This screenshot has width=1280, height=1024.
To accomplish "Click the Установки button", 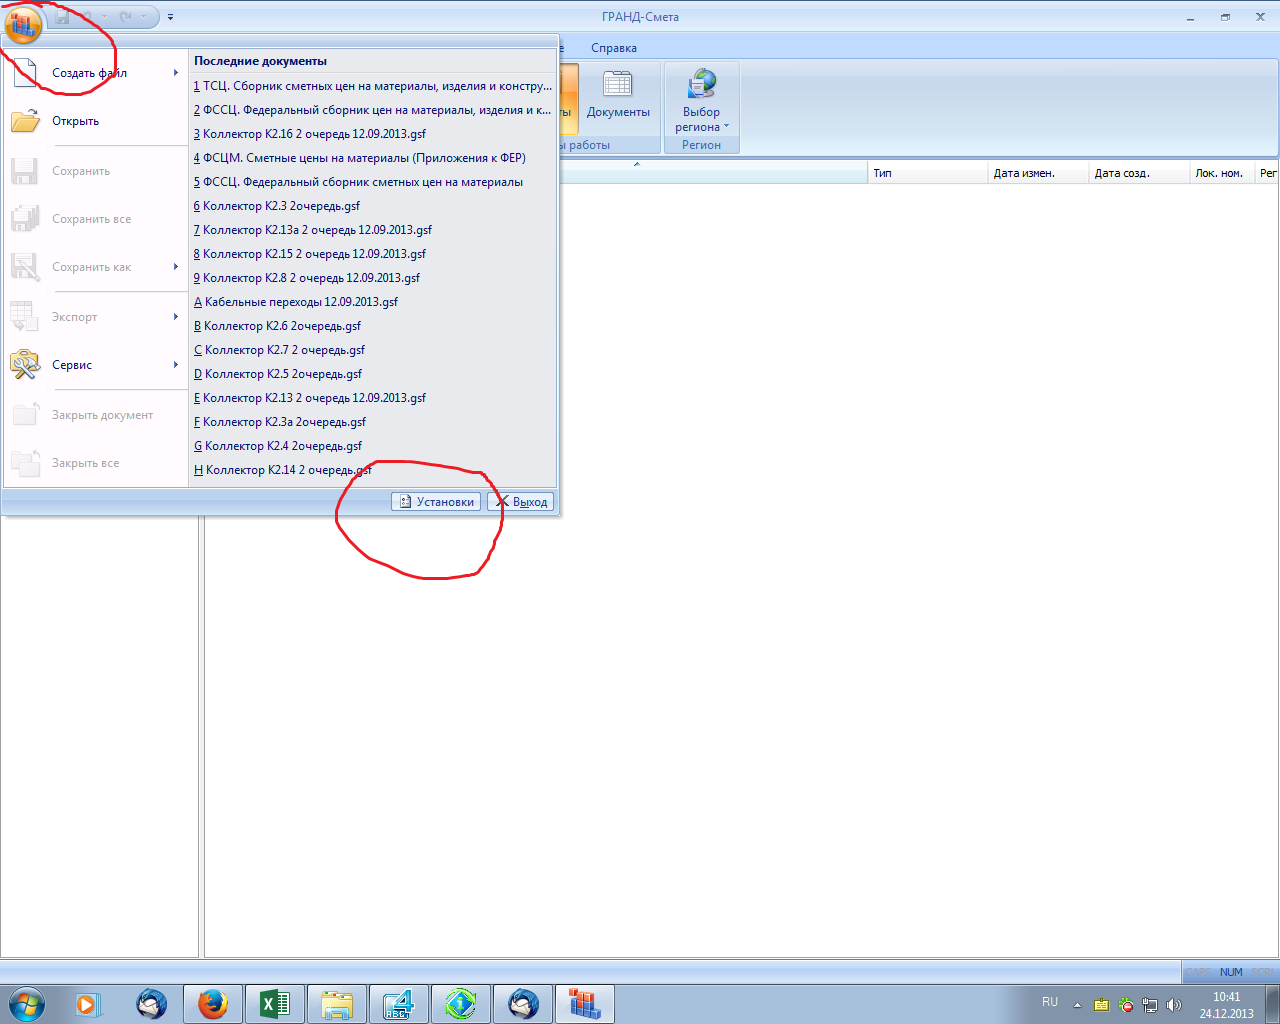I will tap(436, 502).
